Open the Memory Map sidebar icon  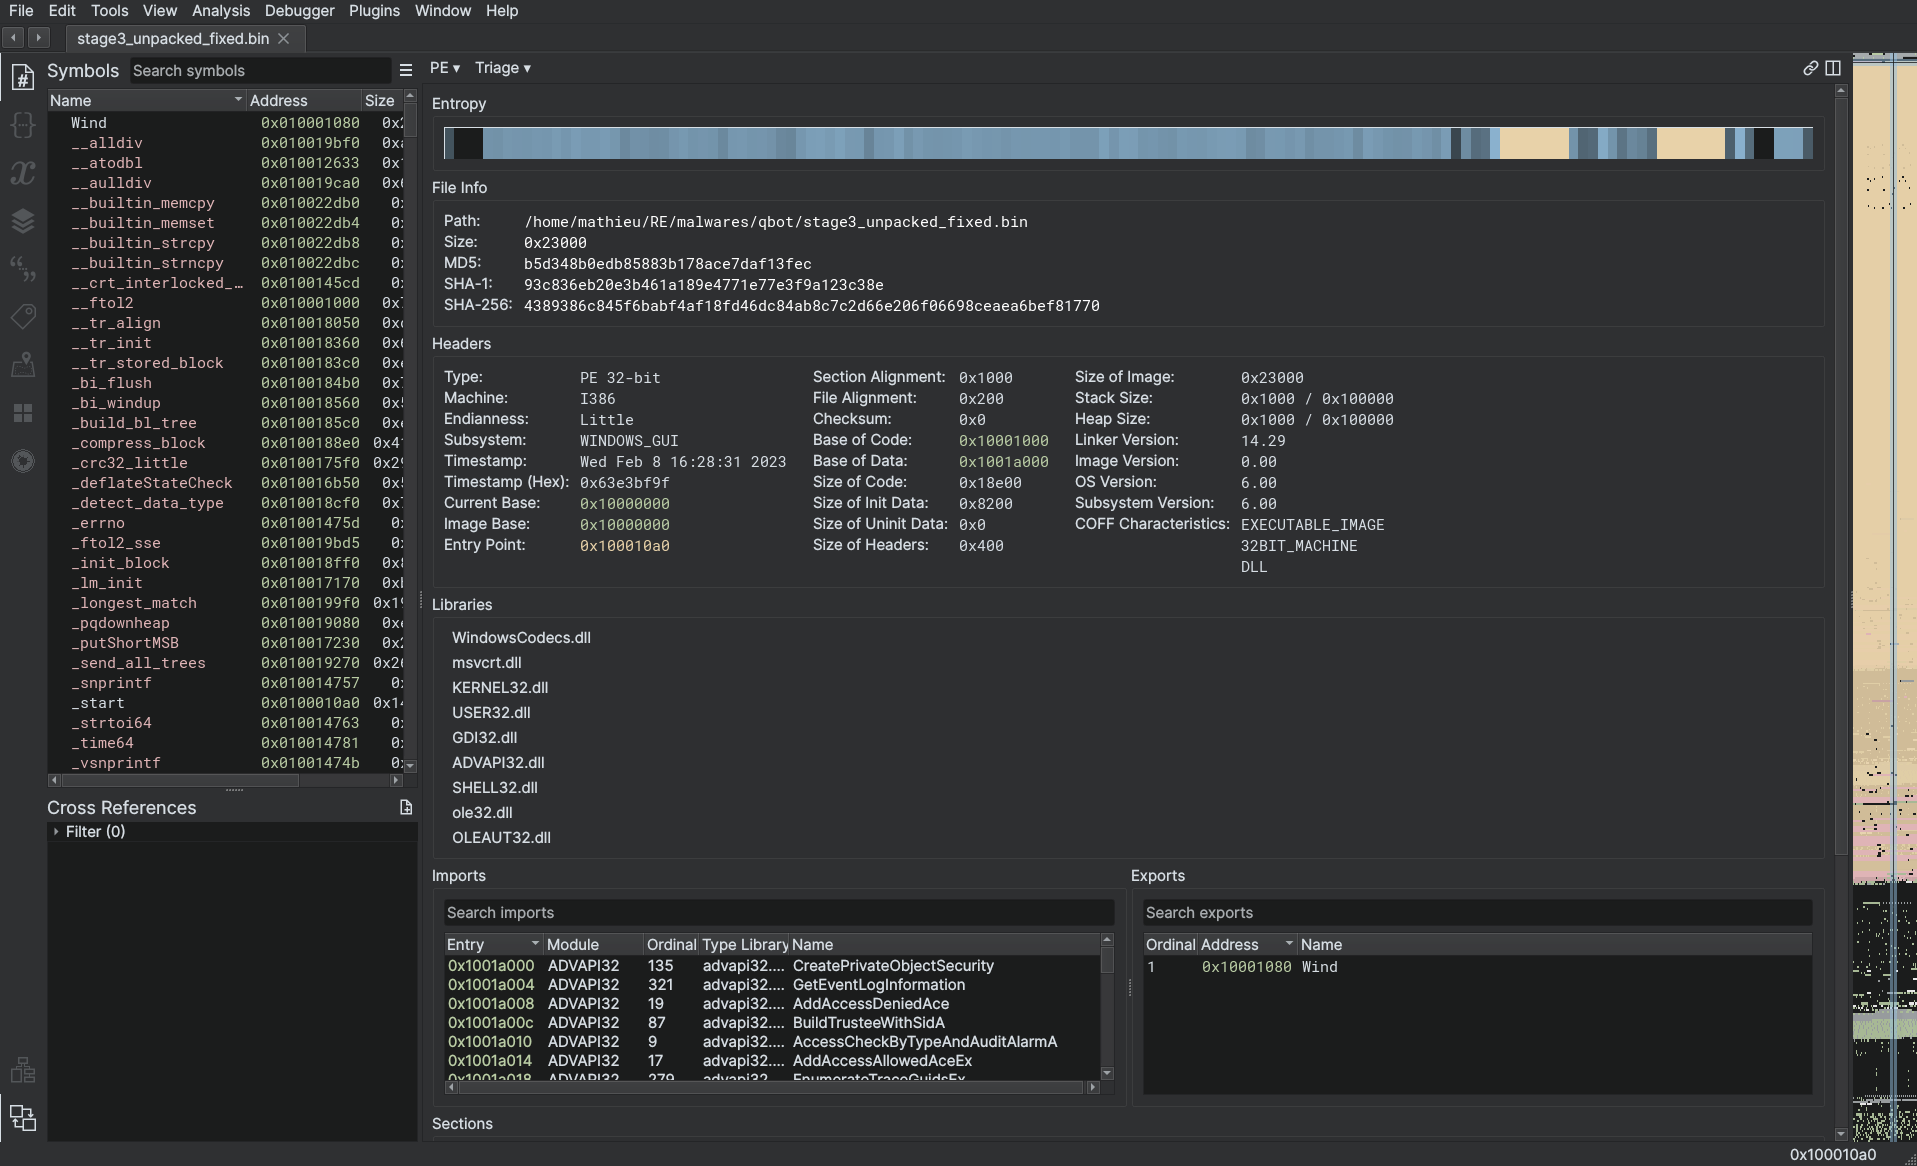pos(22,365)
